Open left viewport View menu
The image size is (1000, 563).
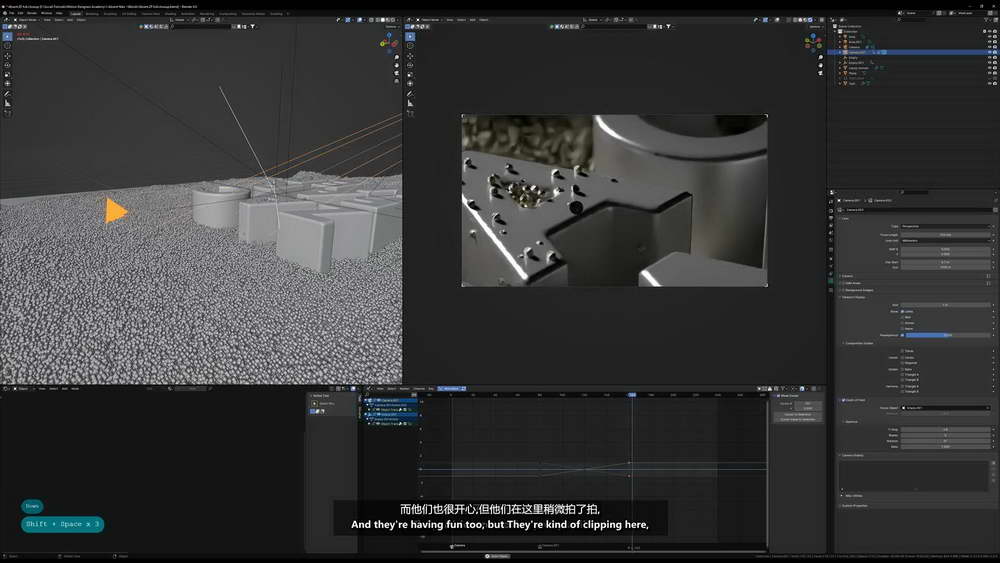coord(47,20)
